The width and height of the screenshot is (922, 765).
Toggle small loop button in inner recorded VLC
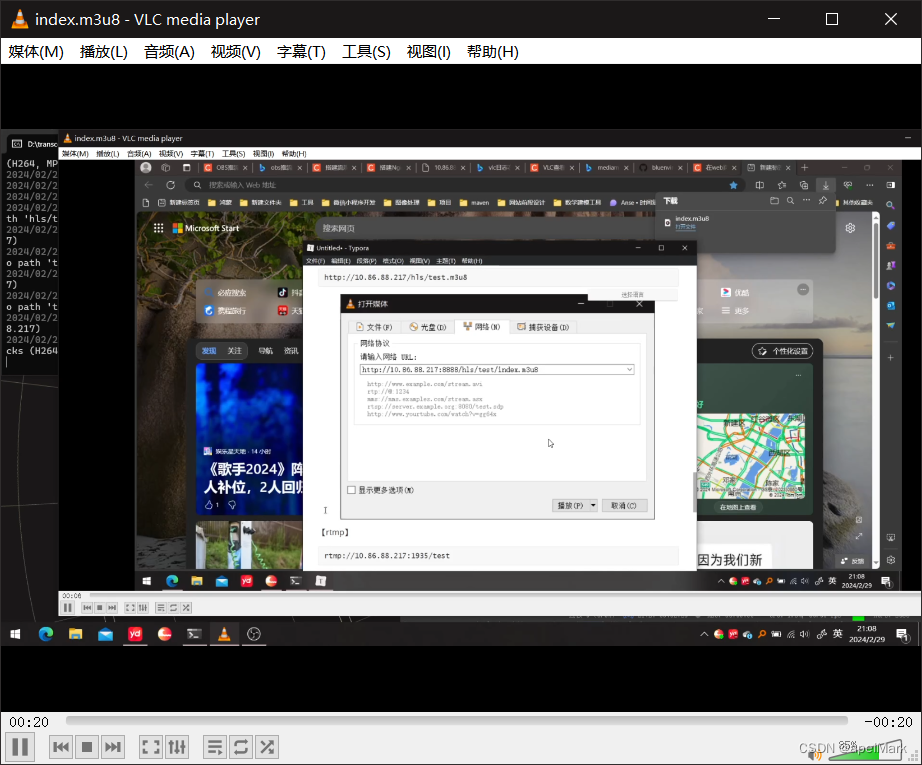click(x=173, y=607)
